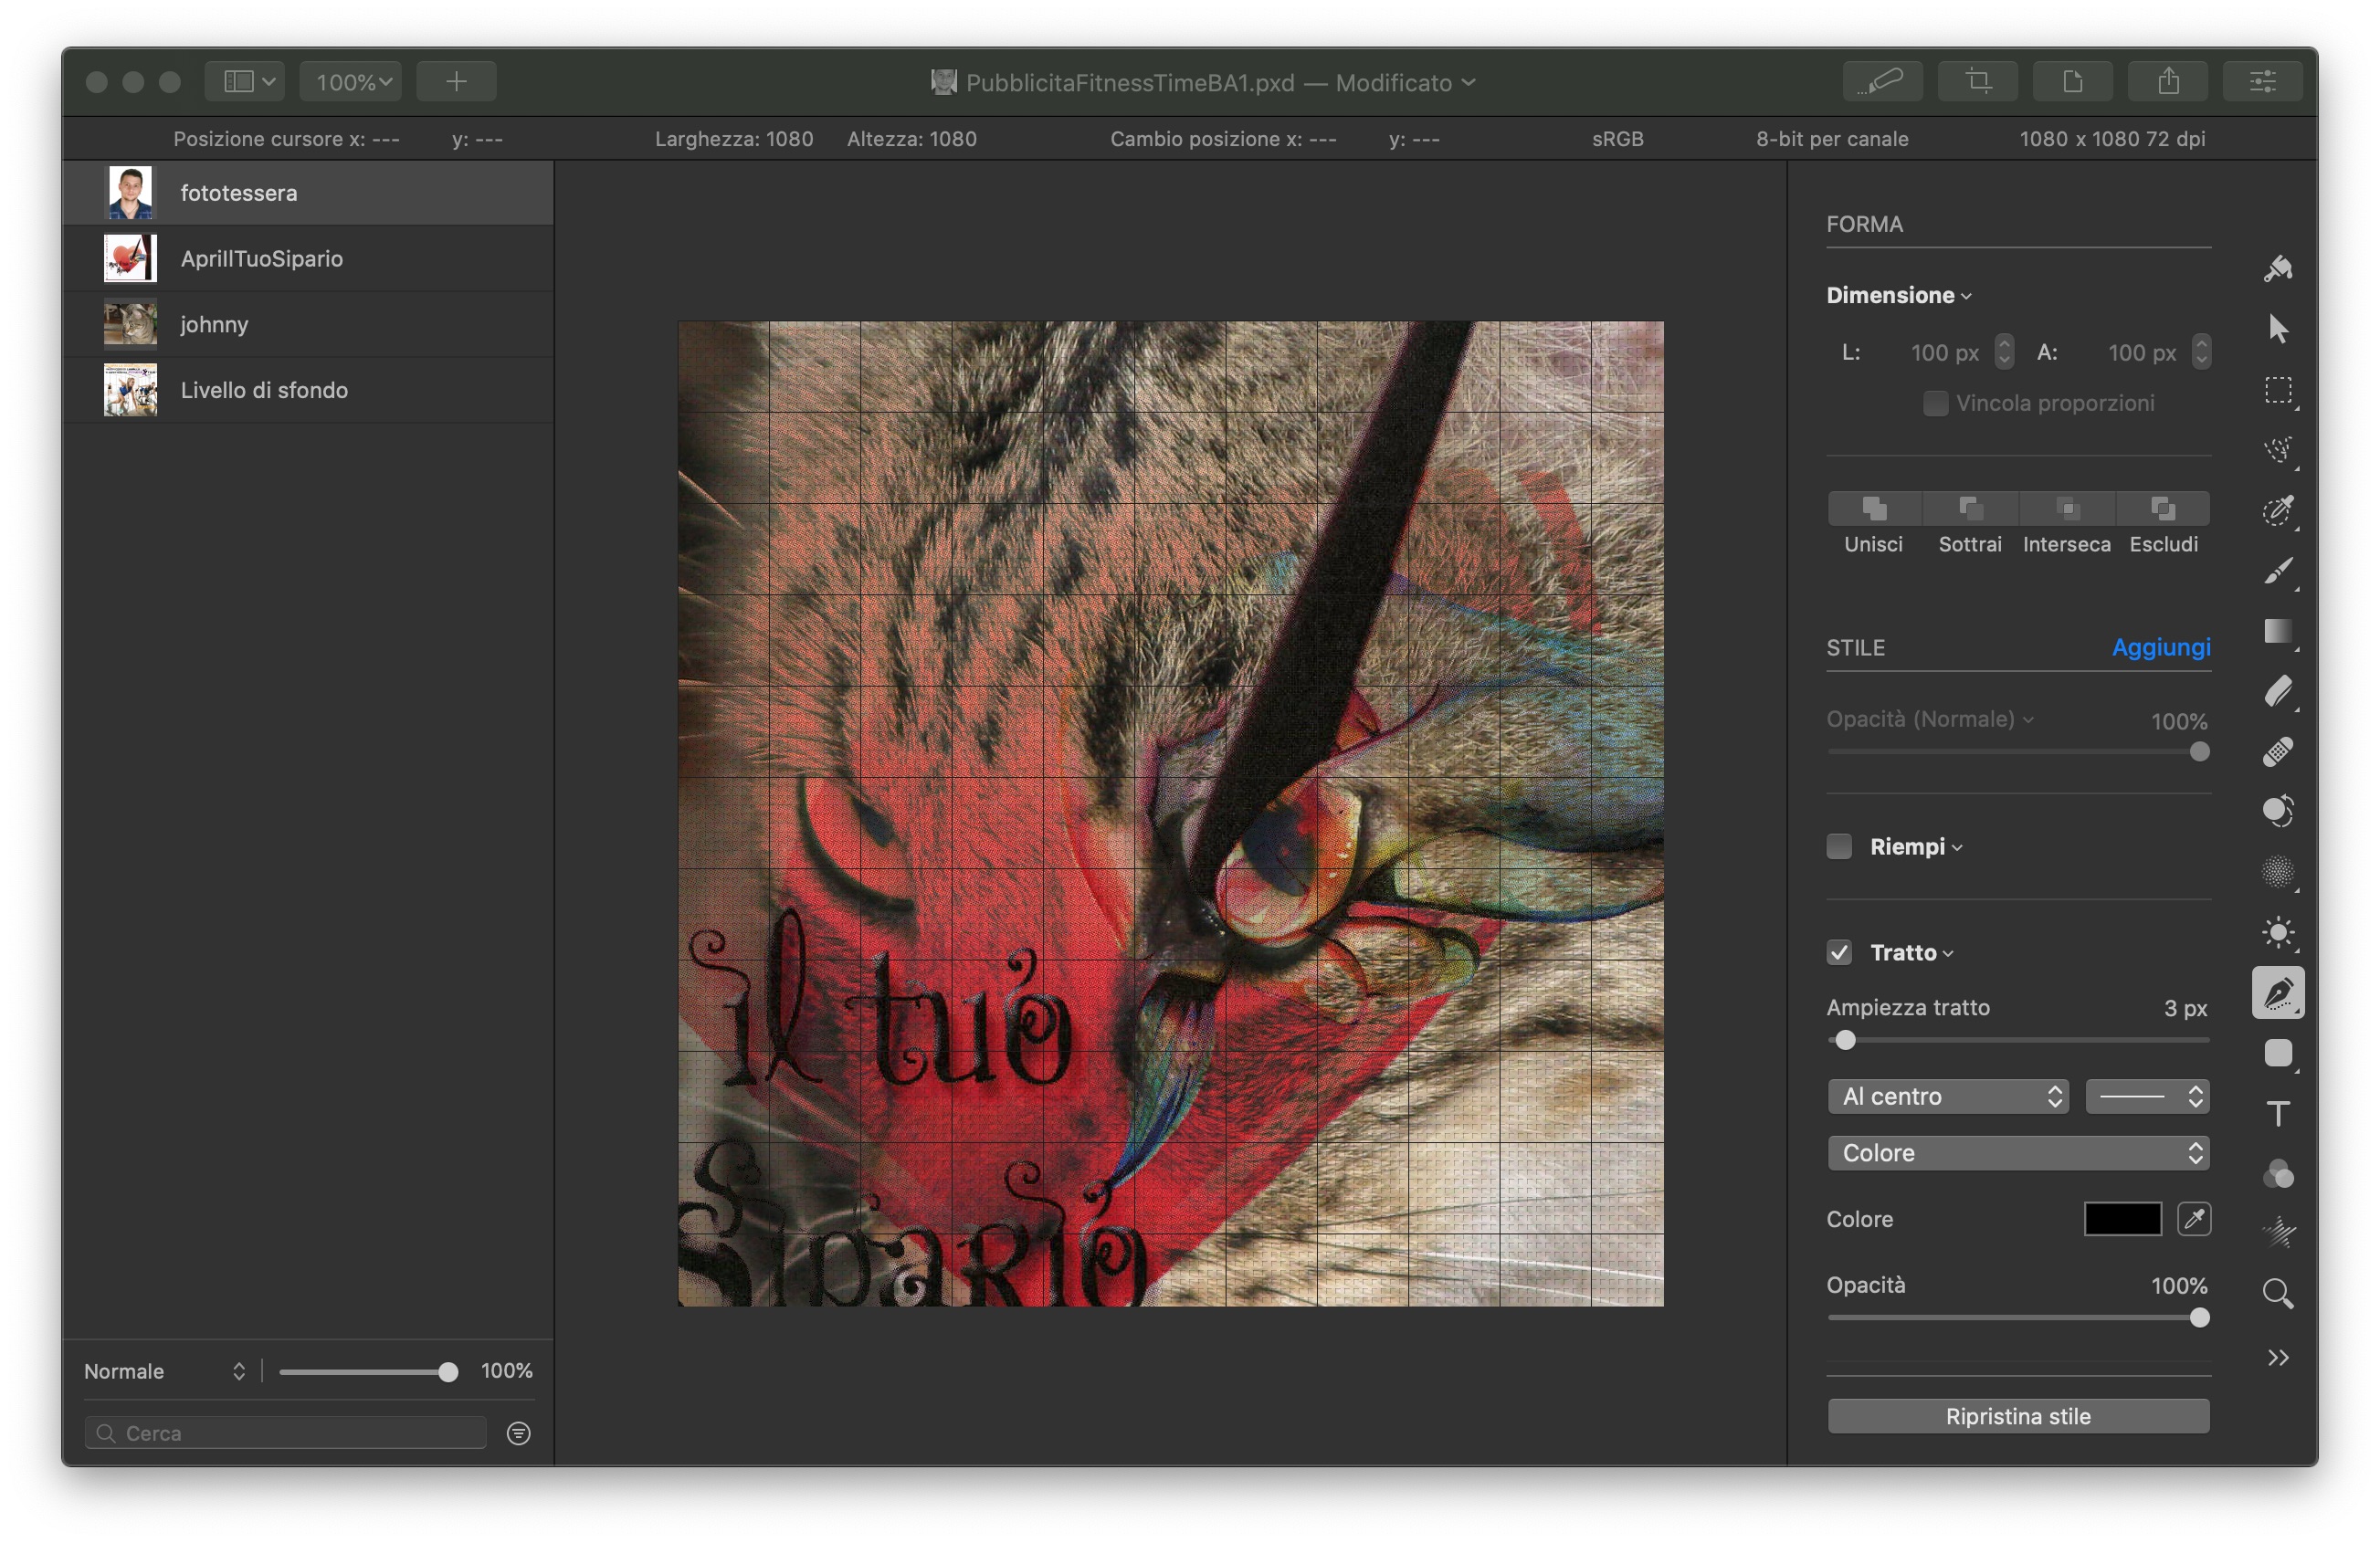Screen dimensions: 2380x1543
Task: Open the Normale blend mode dropdown
Action: 165,1371
